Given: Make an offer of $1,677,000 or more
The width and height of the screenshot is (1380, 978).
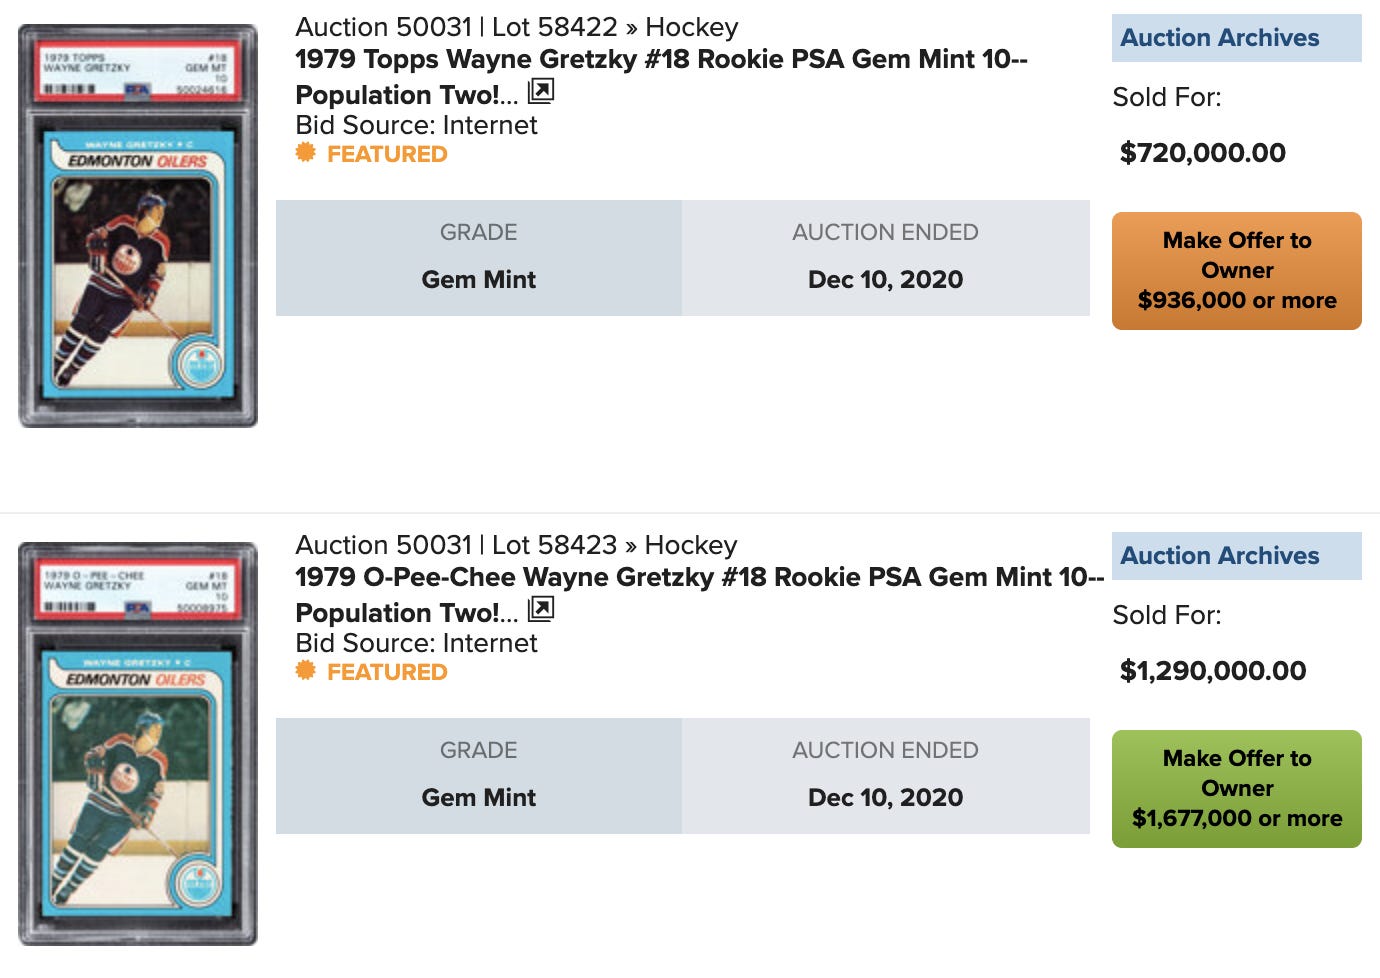Looking at the screenshot, I should (1237, 789).
